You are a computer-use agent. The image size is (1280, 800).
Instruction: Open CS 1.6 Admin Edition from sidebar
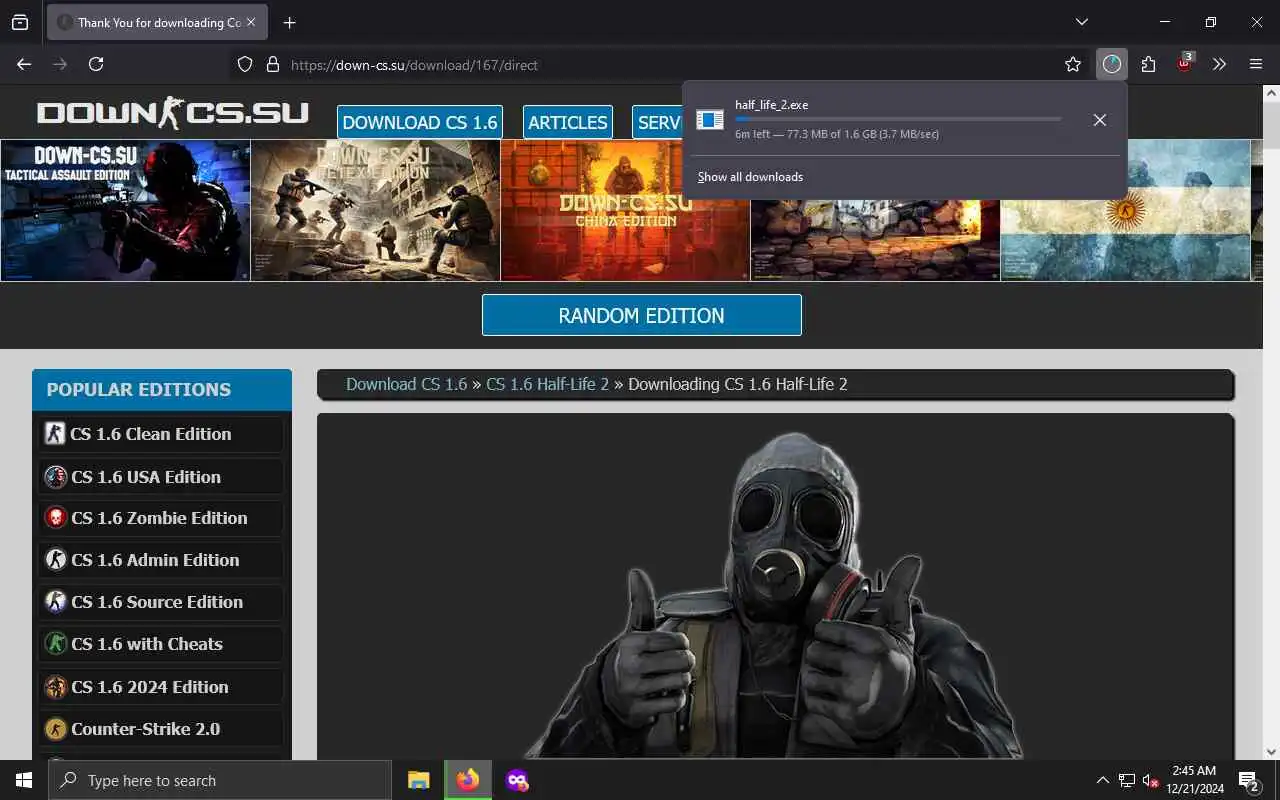point(161,560)
